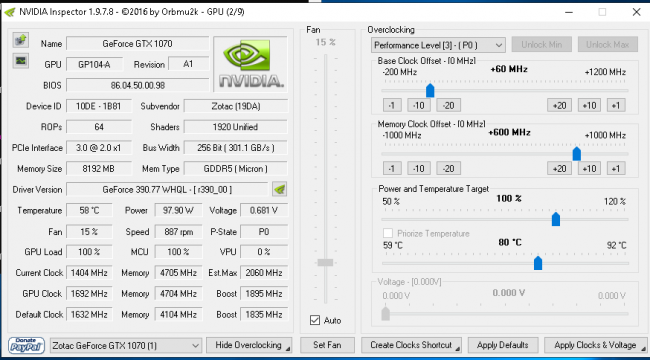Image resolution: width=650 pixels, height=360 pixels.
Task: Click the Name field GeForce GTX 1070
Action: pos(138,44)
